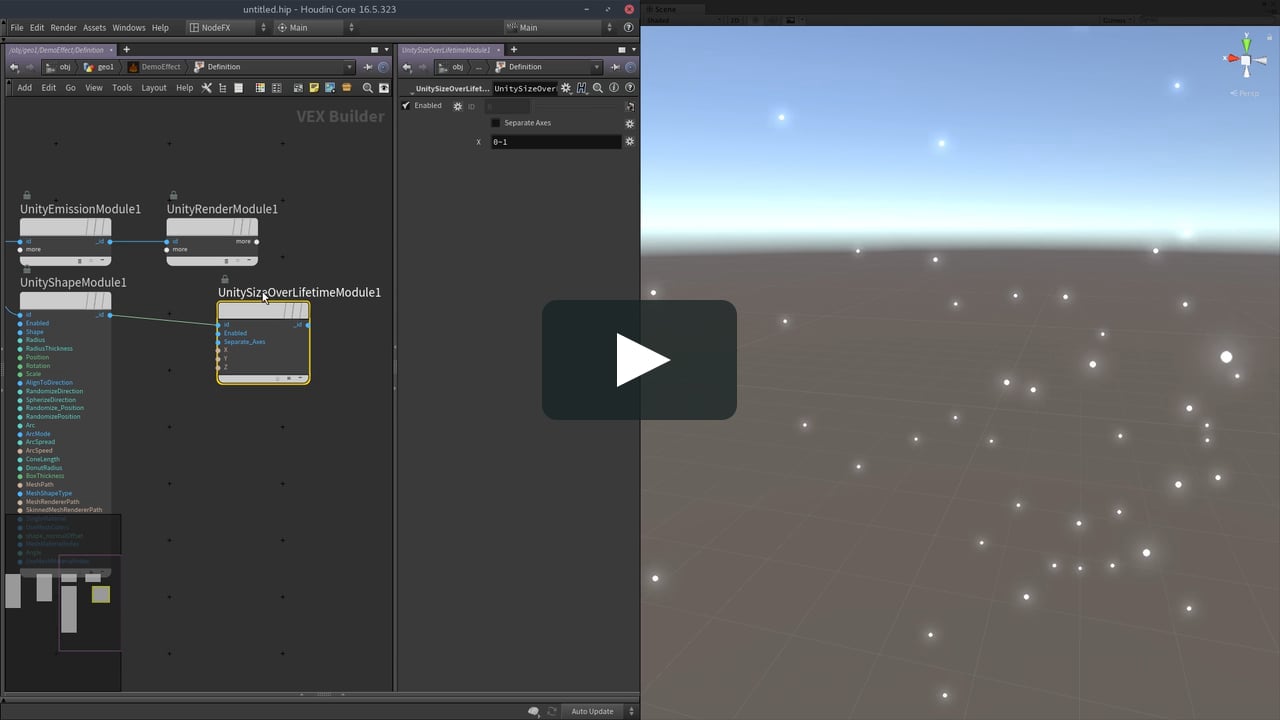This screenshot has width=1280, height=720.
Task: Add a new tab in network pane
Action: 126,49
